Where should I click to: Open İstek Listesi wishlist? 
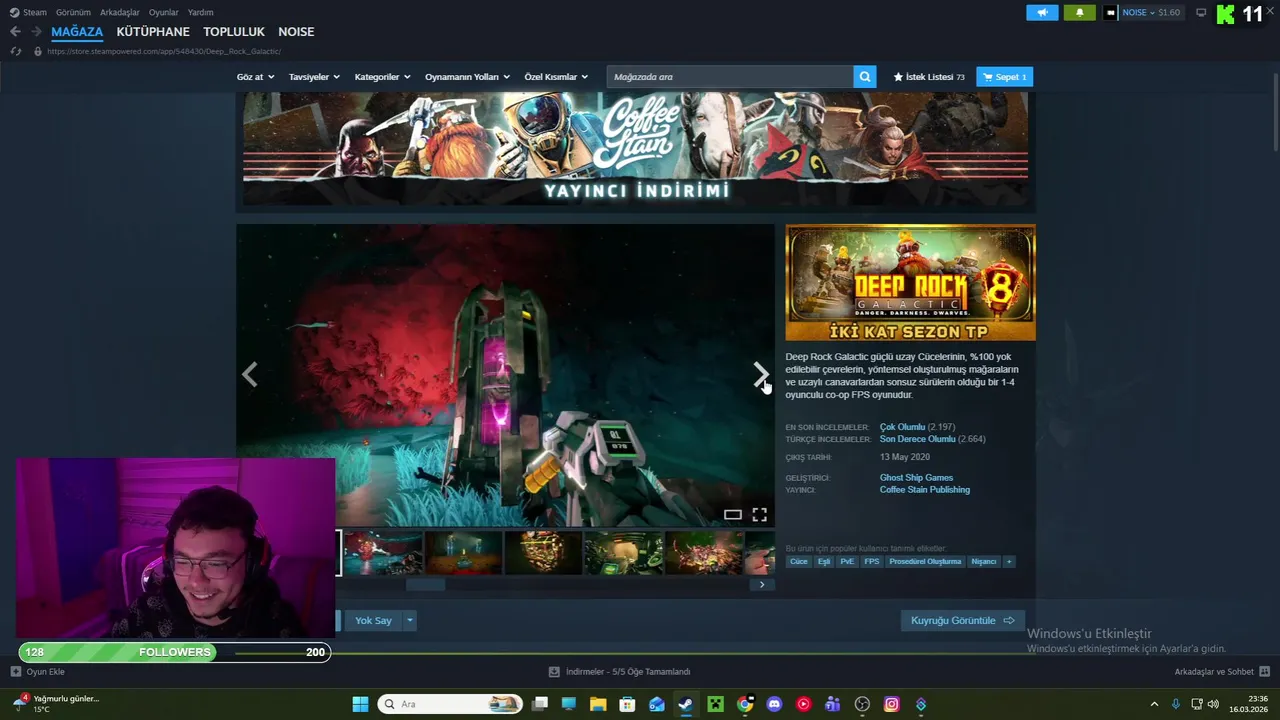point(929,77)
